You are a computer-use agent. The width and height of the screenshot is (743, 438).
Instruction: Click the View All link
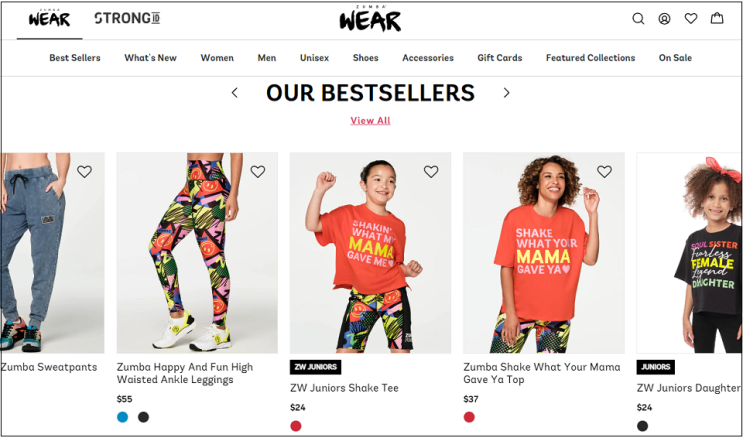click(x=370, y=121)
